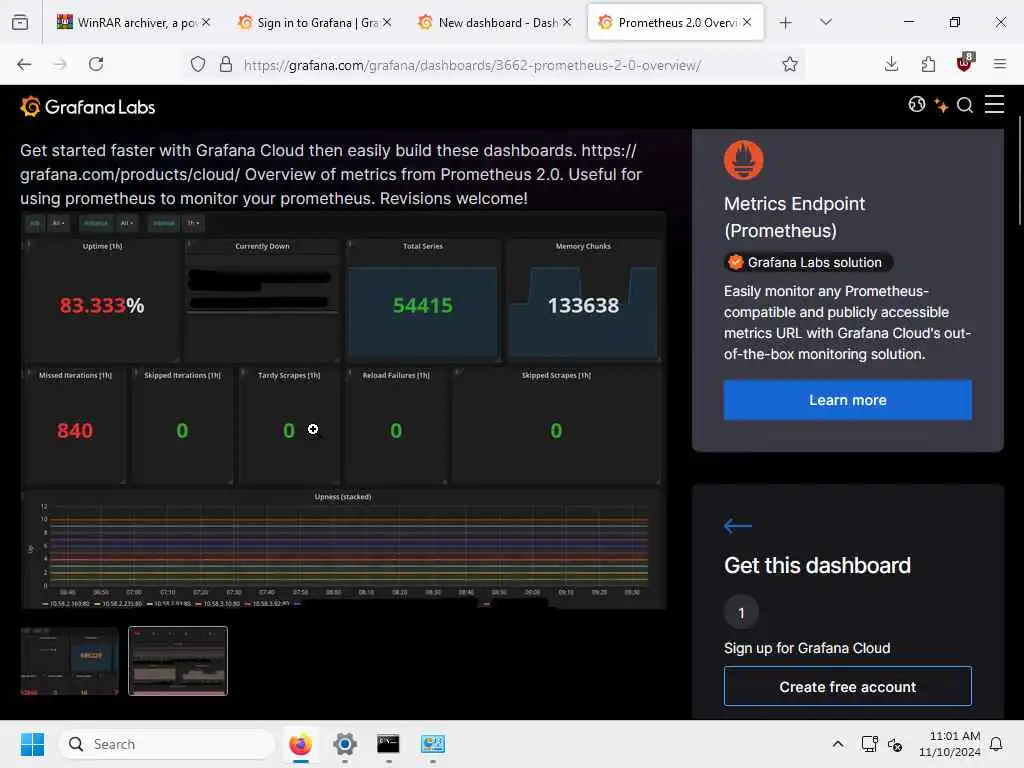Open the terminal taskbar app
The height and width of the screenshot is (768, 1024).
coord(388,744)
